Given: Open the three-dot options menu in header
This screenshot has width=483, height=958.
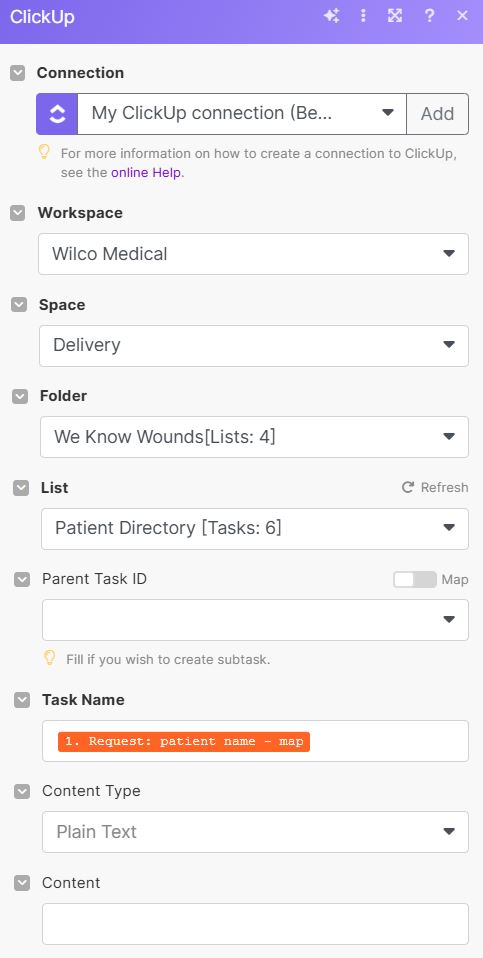Looking at the screenshot, I should (363, 16).
